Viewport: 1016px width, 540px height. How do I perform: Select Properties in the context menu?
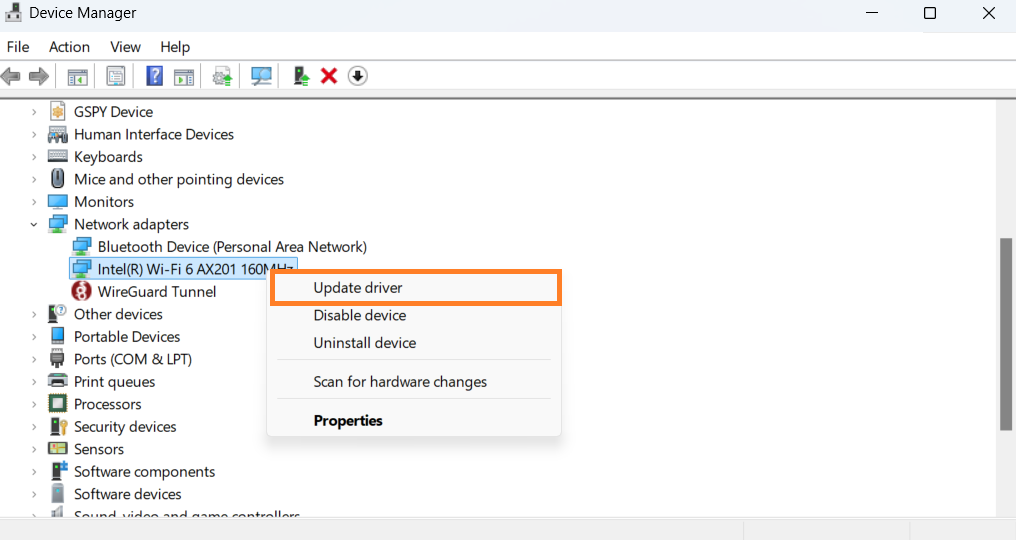pos(415,420)
